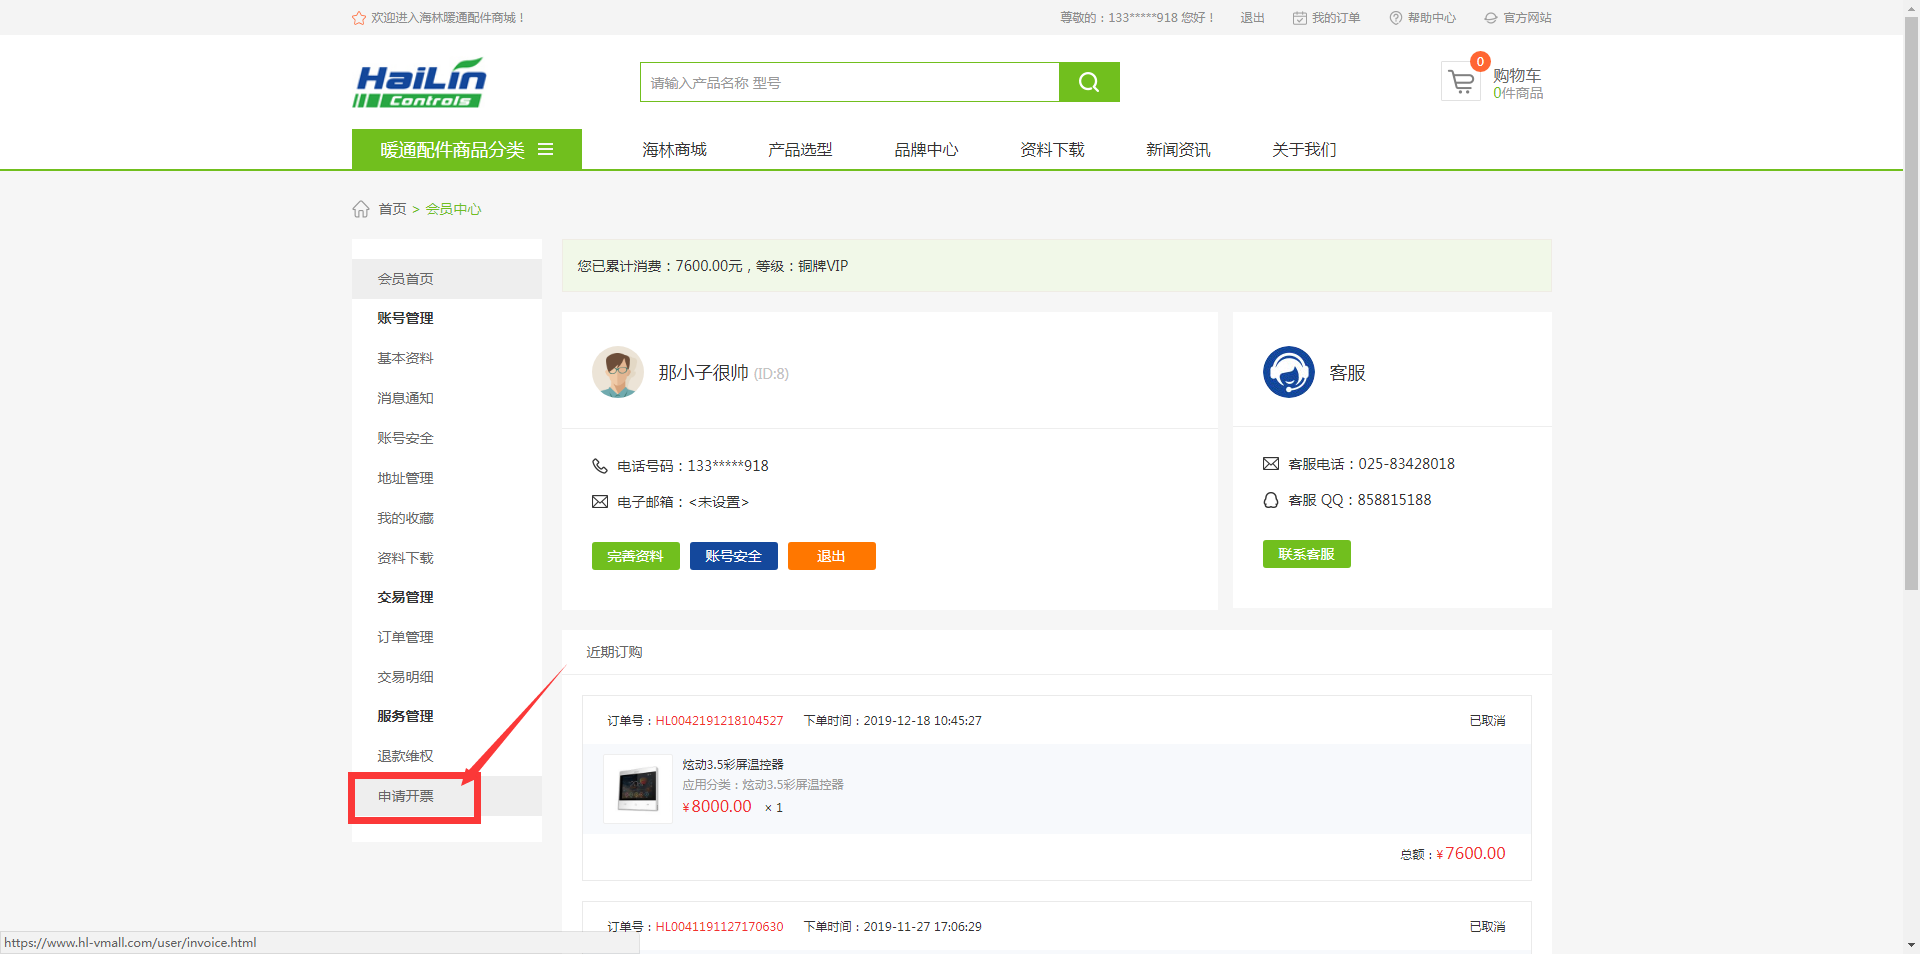This screenshot has height=954, width=1920.
Task: Click the page vertical scrollbar
Action: (x=1911, y=305)
